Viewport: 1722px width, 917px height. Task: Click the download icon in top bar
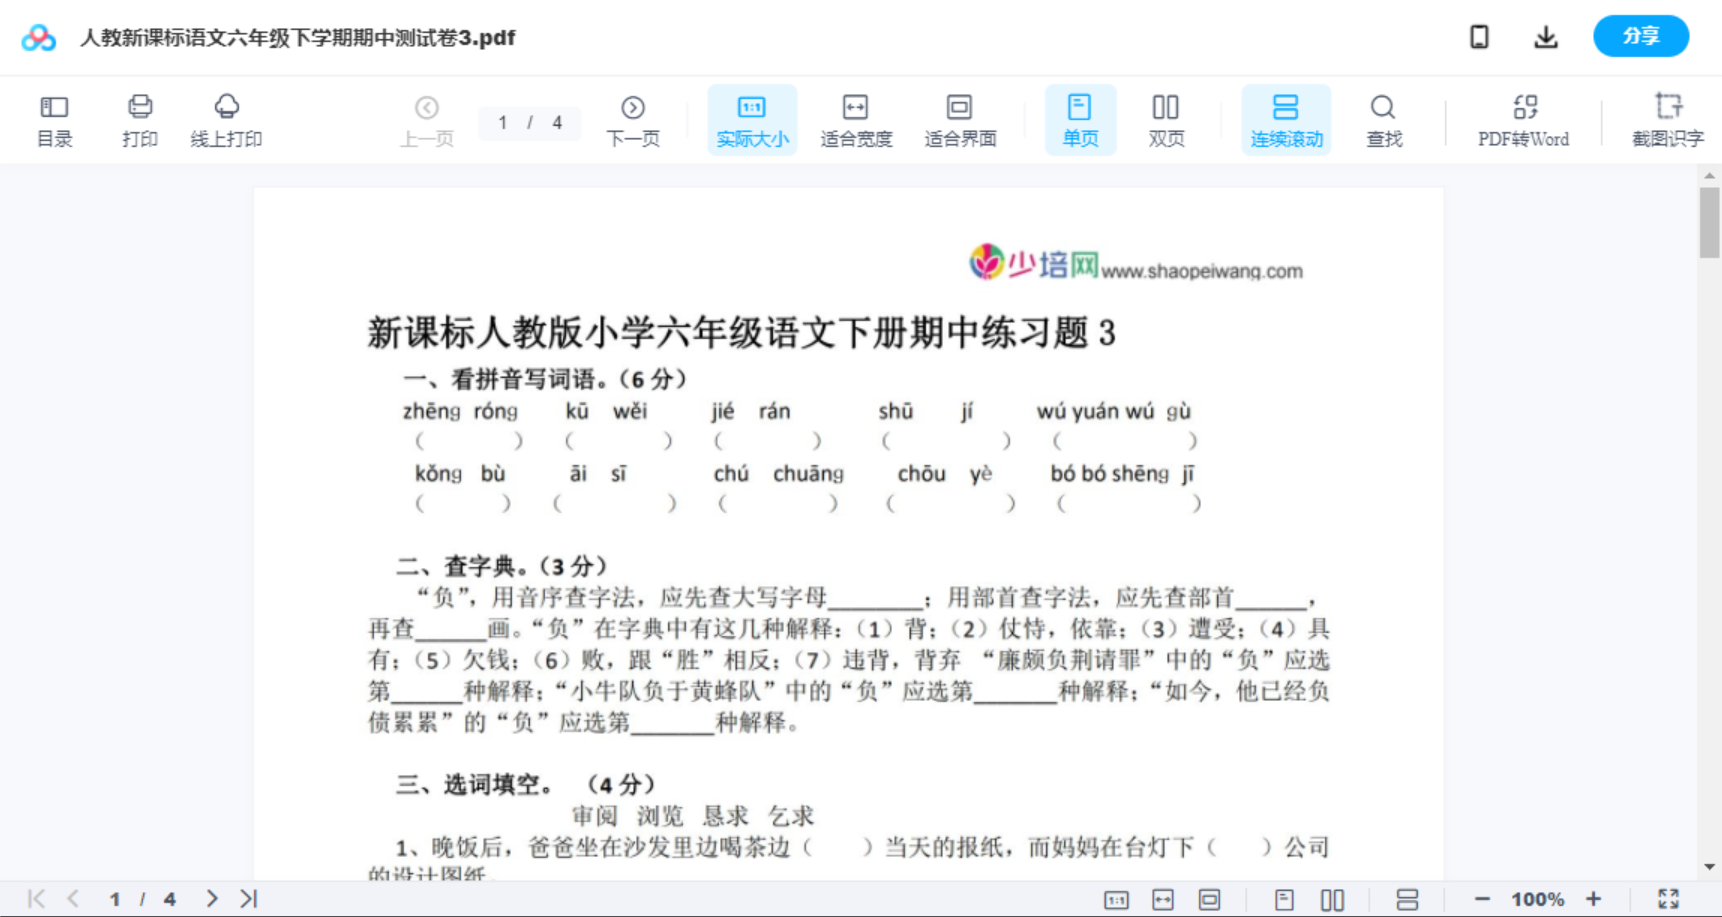pyautogui.click(x=1546, y=36)
